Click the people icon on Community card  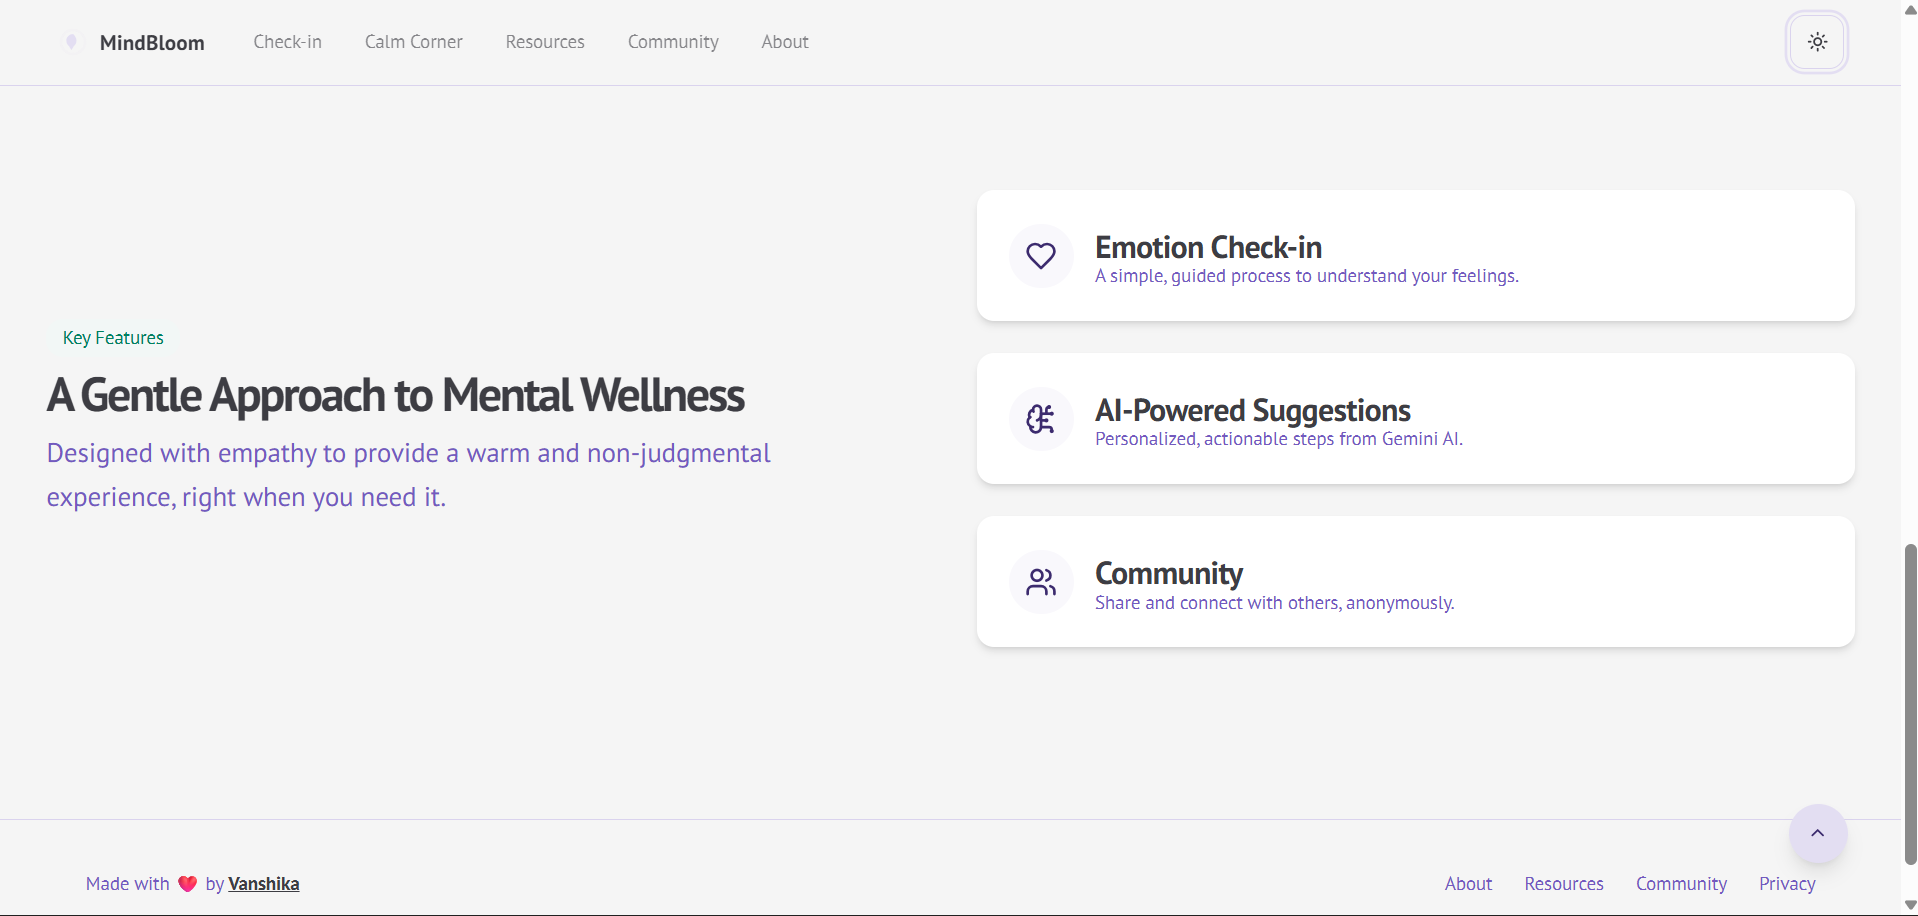pos(1041,582)
